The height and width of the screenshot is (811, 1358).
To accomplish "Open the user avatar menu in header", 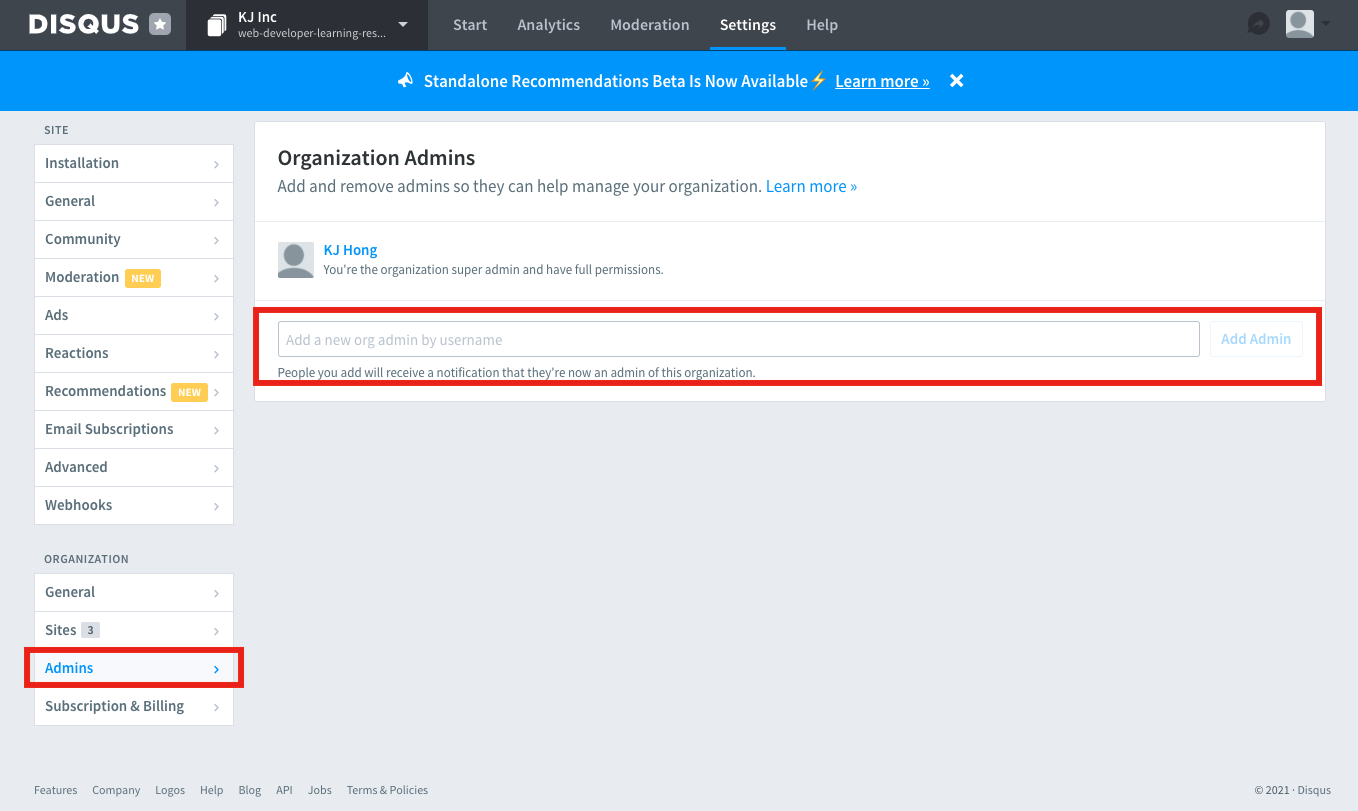I will pos(1307,24).
